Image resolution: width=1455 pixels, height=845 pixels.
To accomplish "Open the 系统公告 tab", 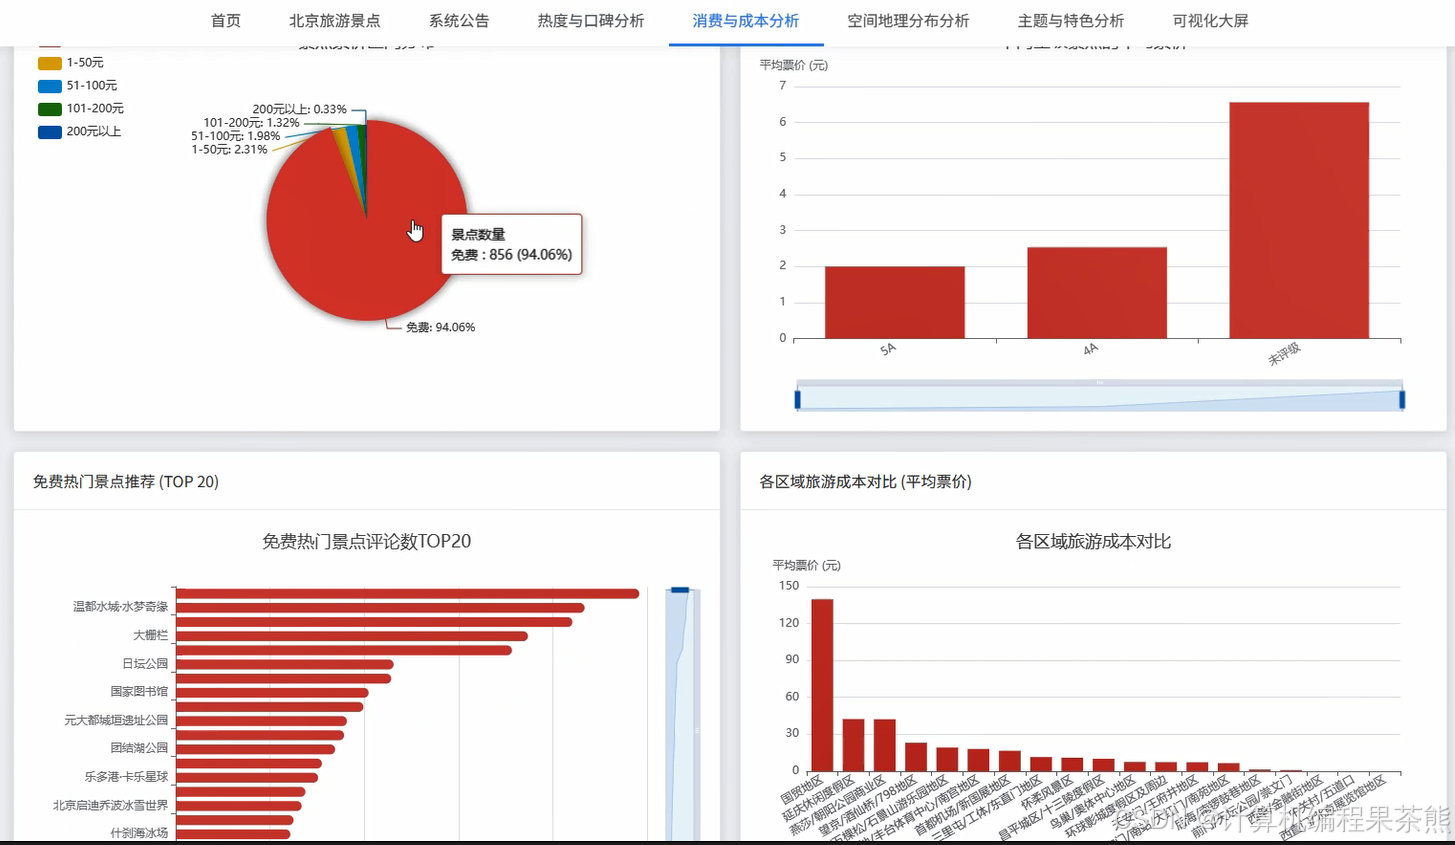I will pyautogui.click(x=459, y=21).
